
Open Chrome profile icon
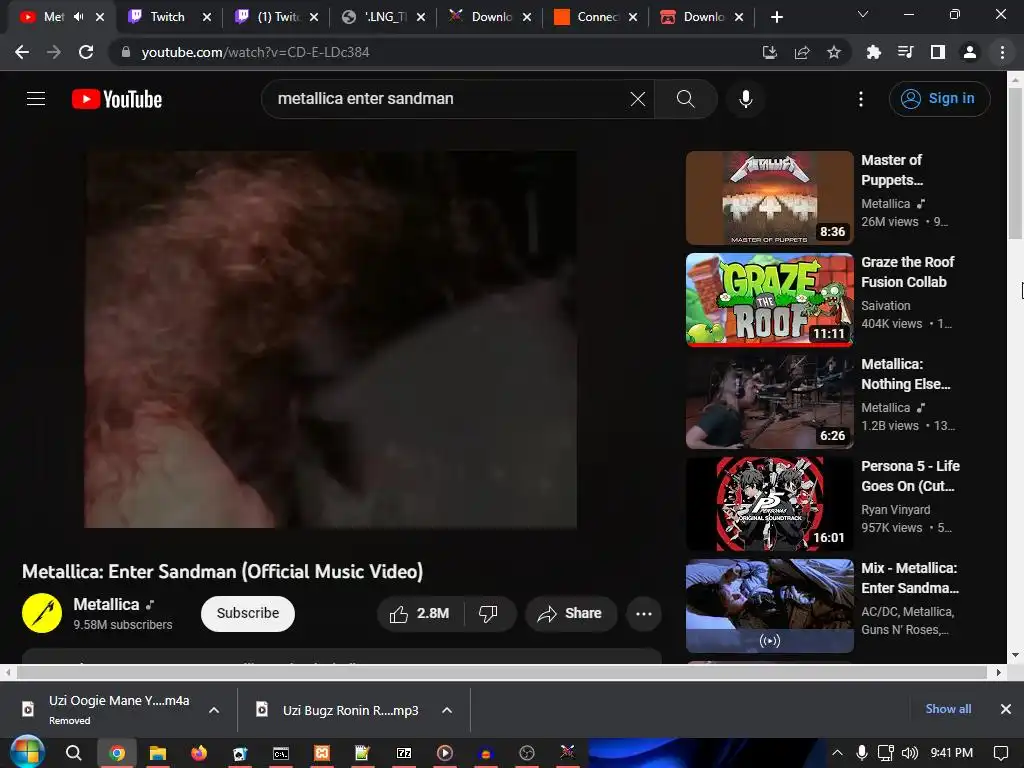[970, 52]
